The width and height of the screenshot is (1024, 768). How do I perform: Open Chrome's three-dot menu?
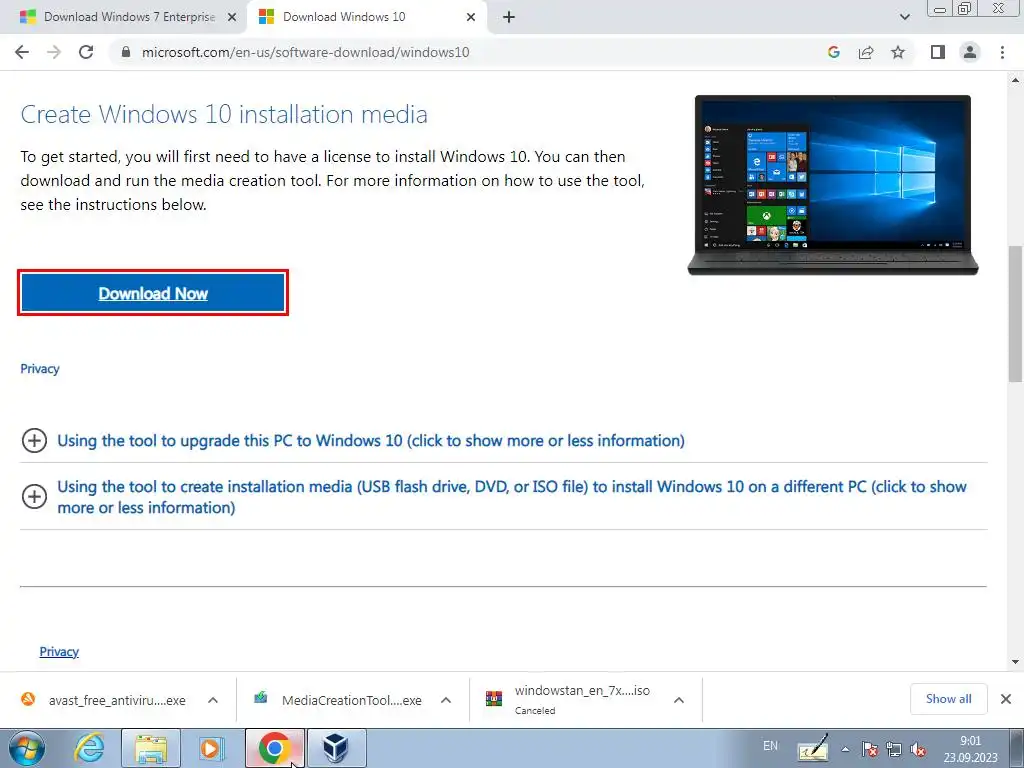[1002, 52]
